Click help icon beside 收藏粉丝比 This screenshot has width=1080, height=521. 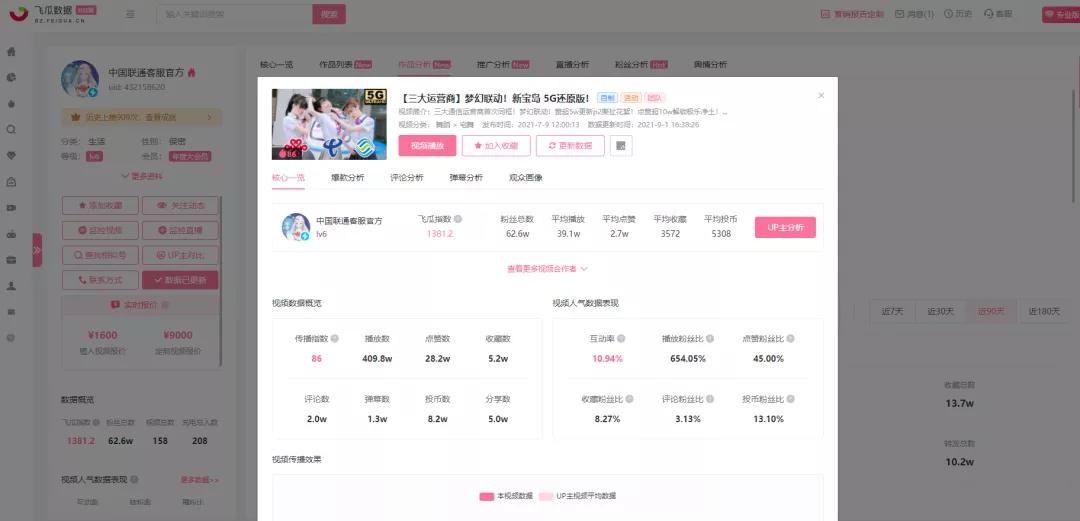coord(630,399)
